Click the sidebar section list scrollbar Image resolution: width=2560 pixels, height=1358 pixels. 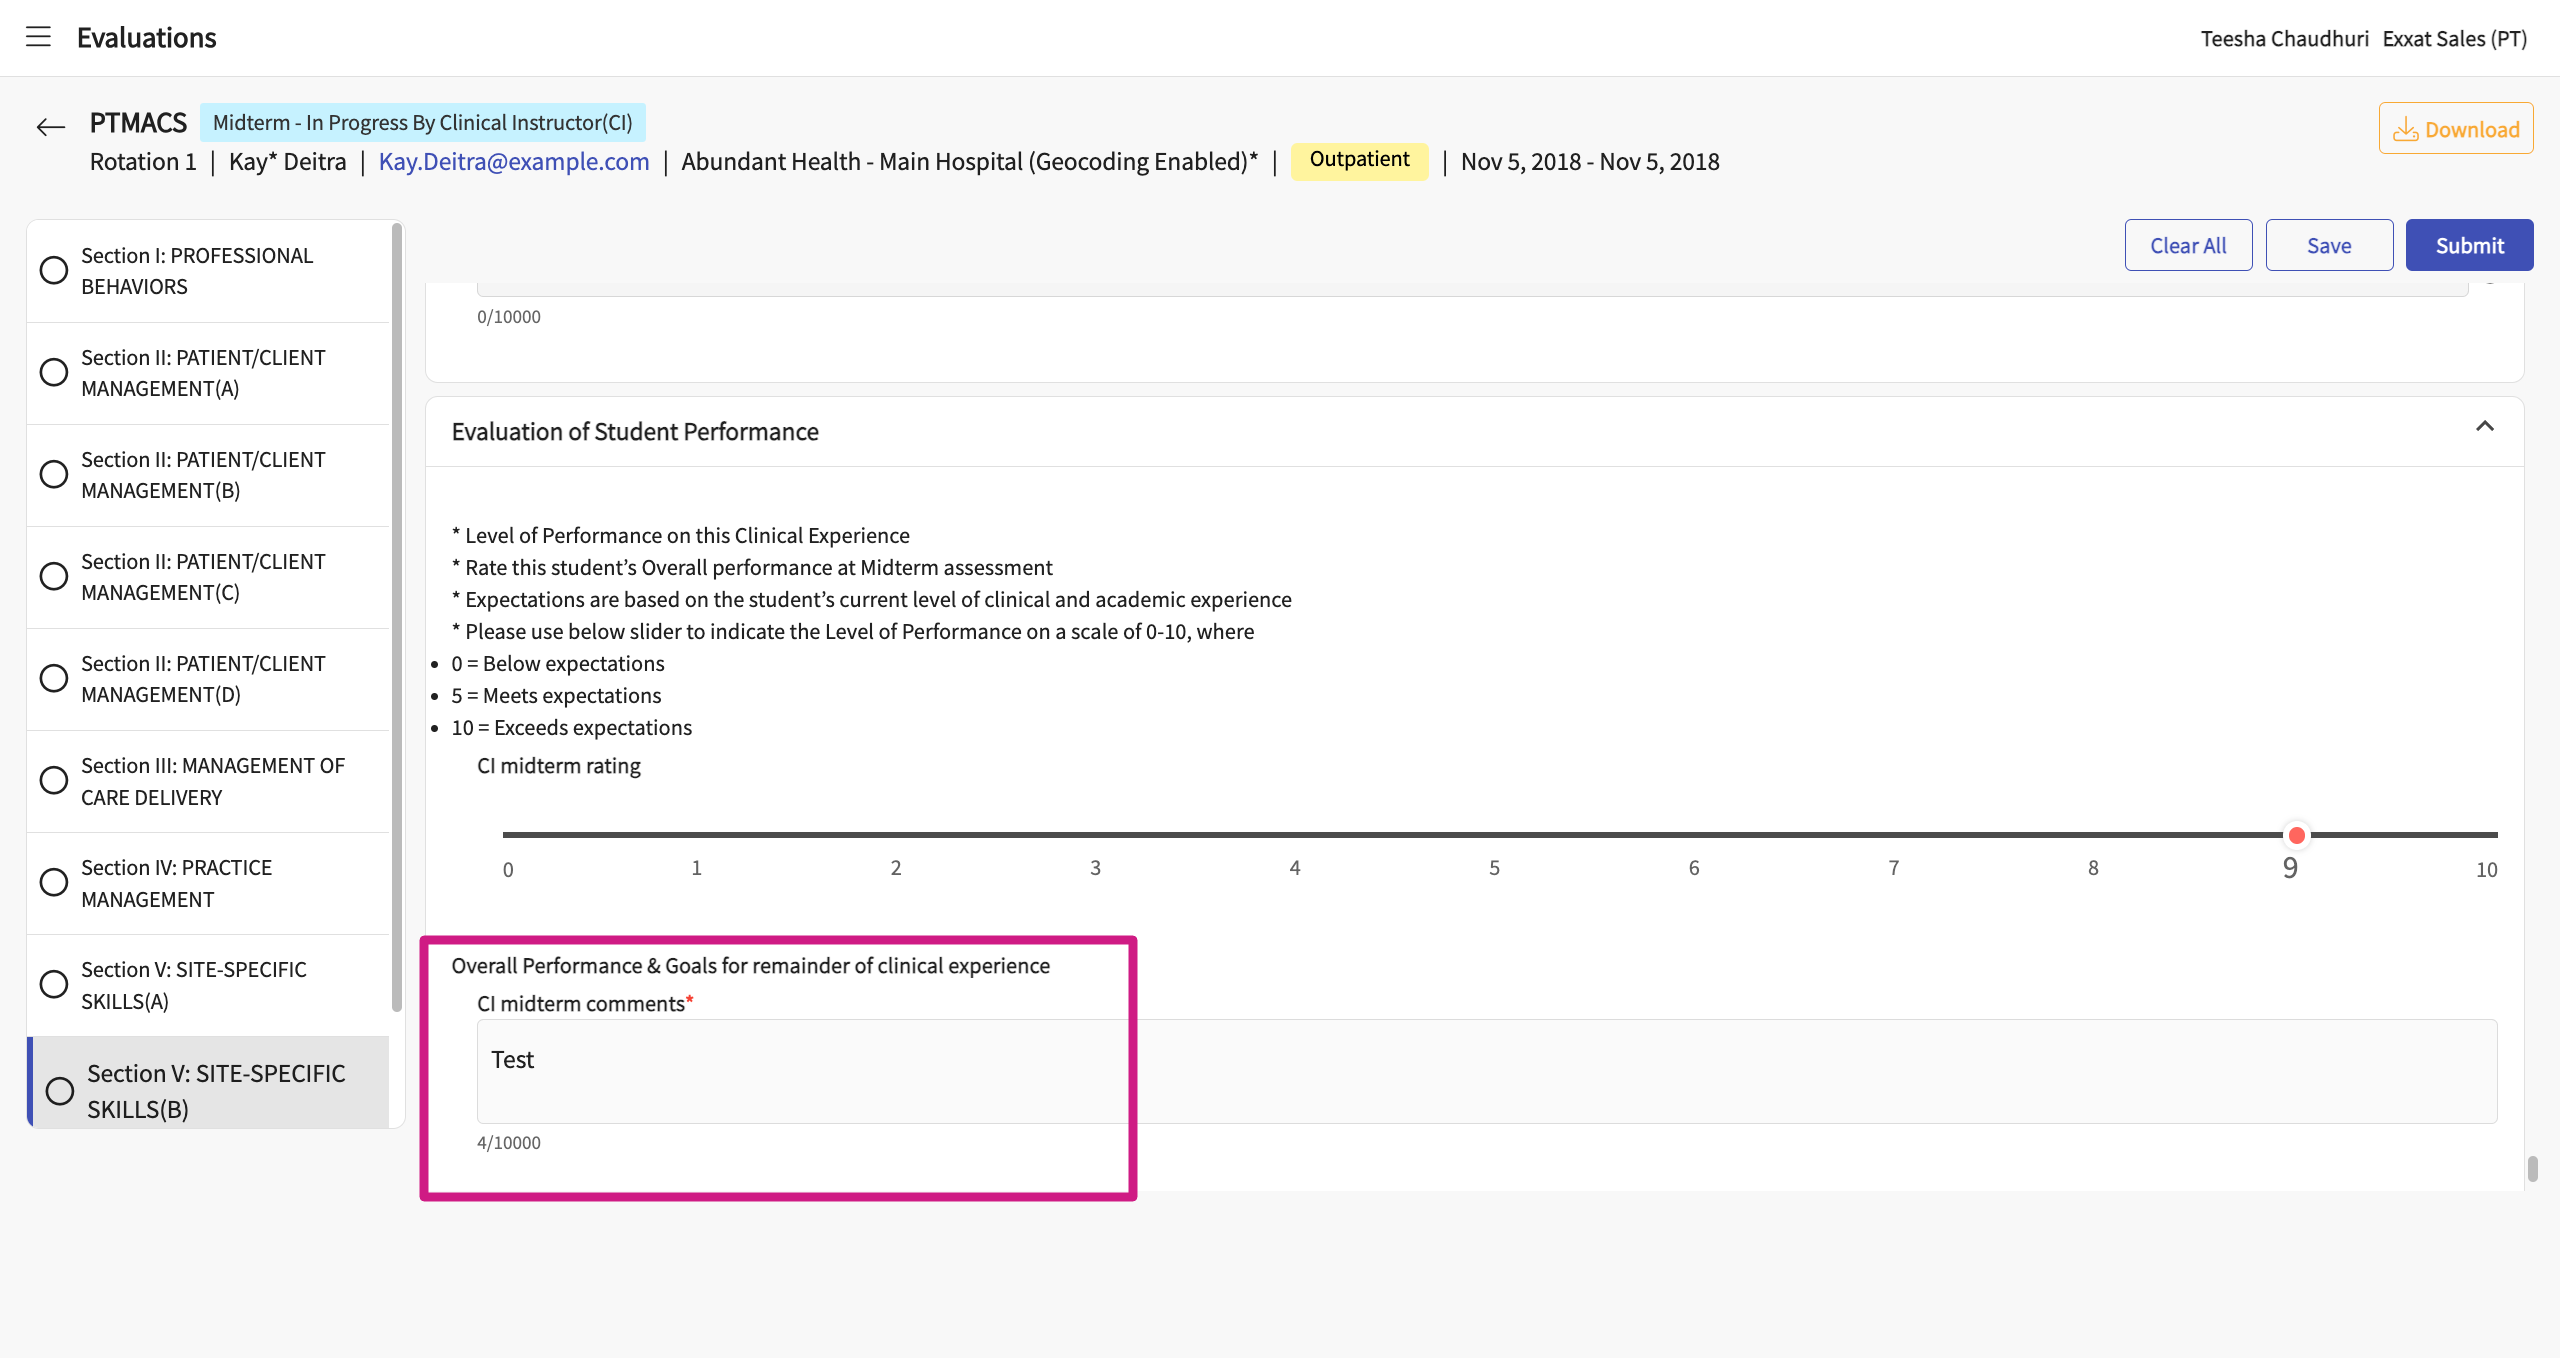coord(396,615)
